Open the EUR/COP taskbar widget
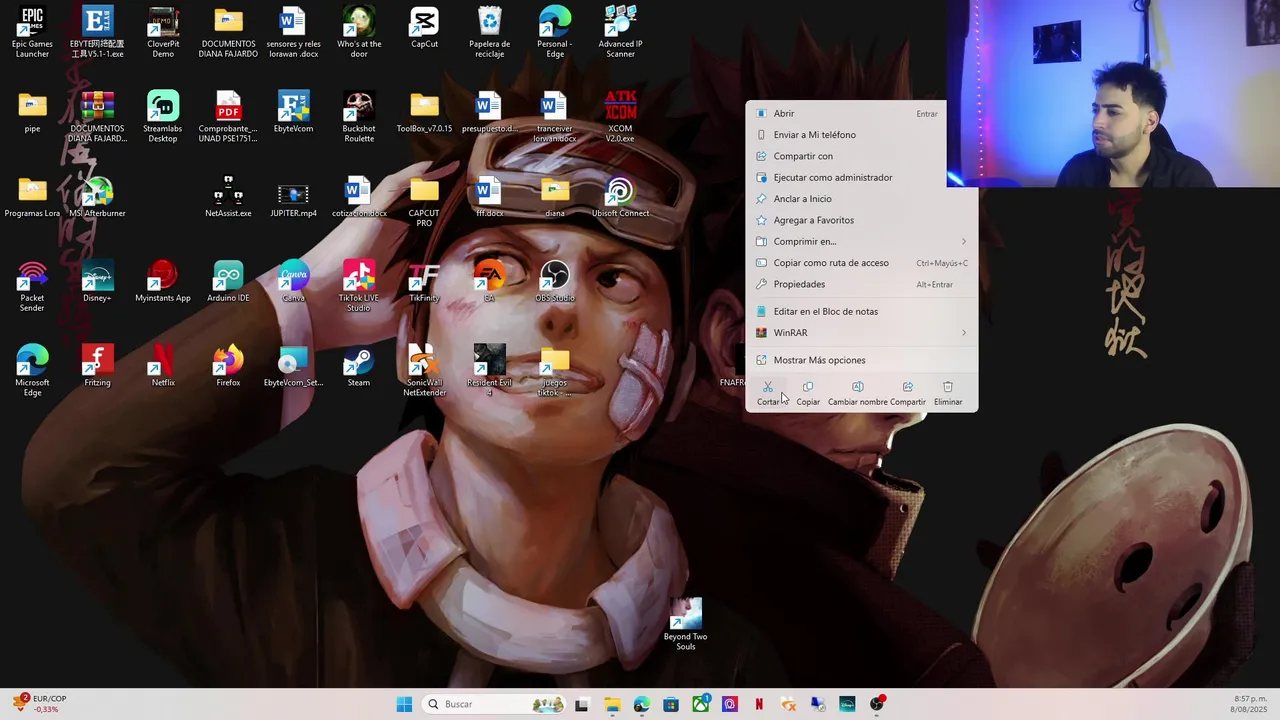Viewport: 1280px width, 720px height. [x=41, y=704]
